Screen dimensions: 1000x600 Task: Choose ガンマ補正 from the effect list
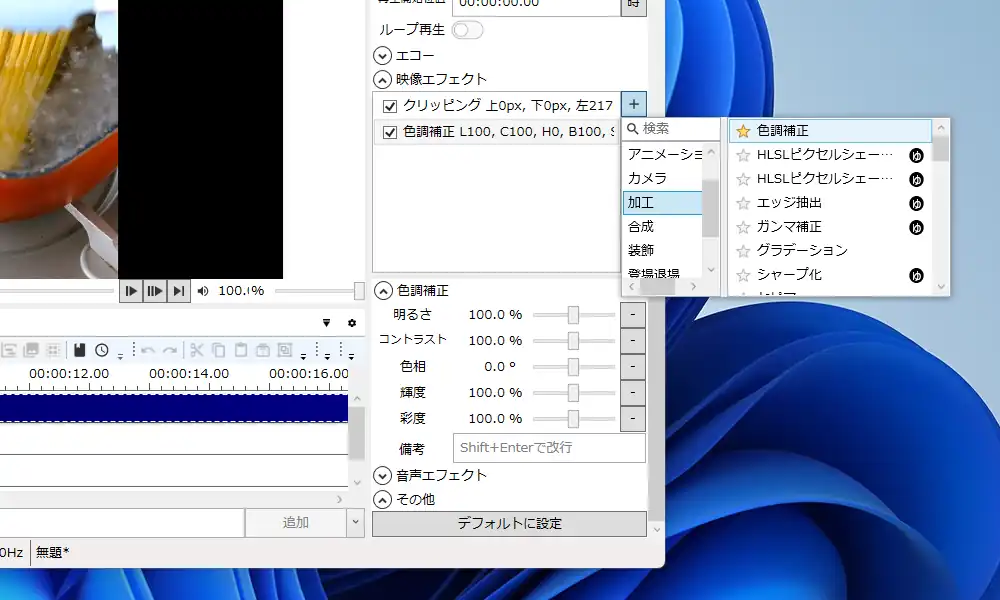click(x=789, y=227)
